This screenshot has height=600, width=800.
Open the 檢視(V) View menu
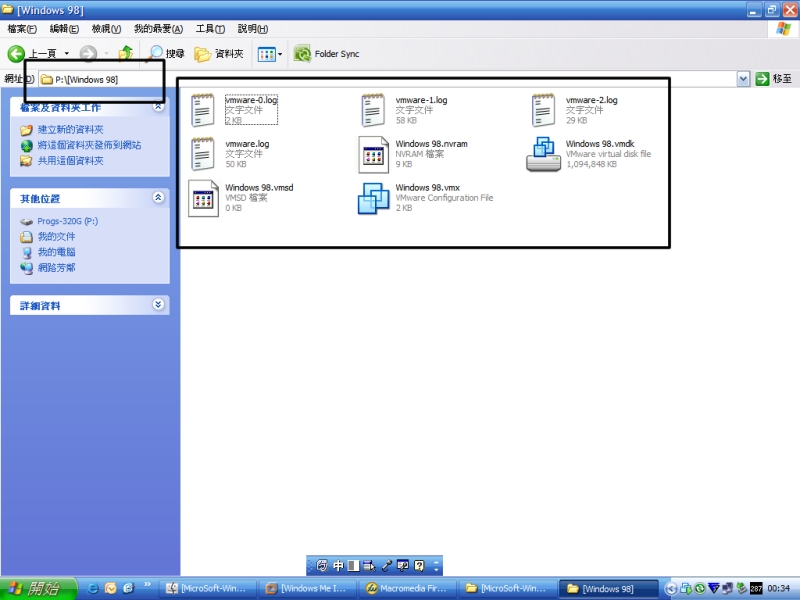point(106,29)
